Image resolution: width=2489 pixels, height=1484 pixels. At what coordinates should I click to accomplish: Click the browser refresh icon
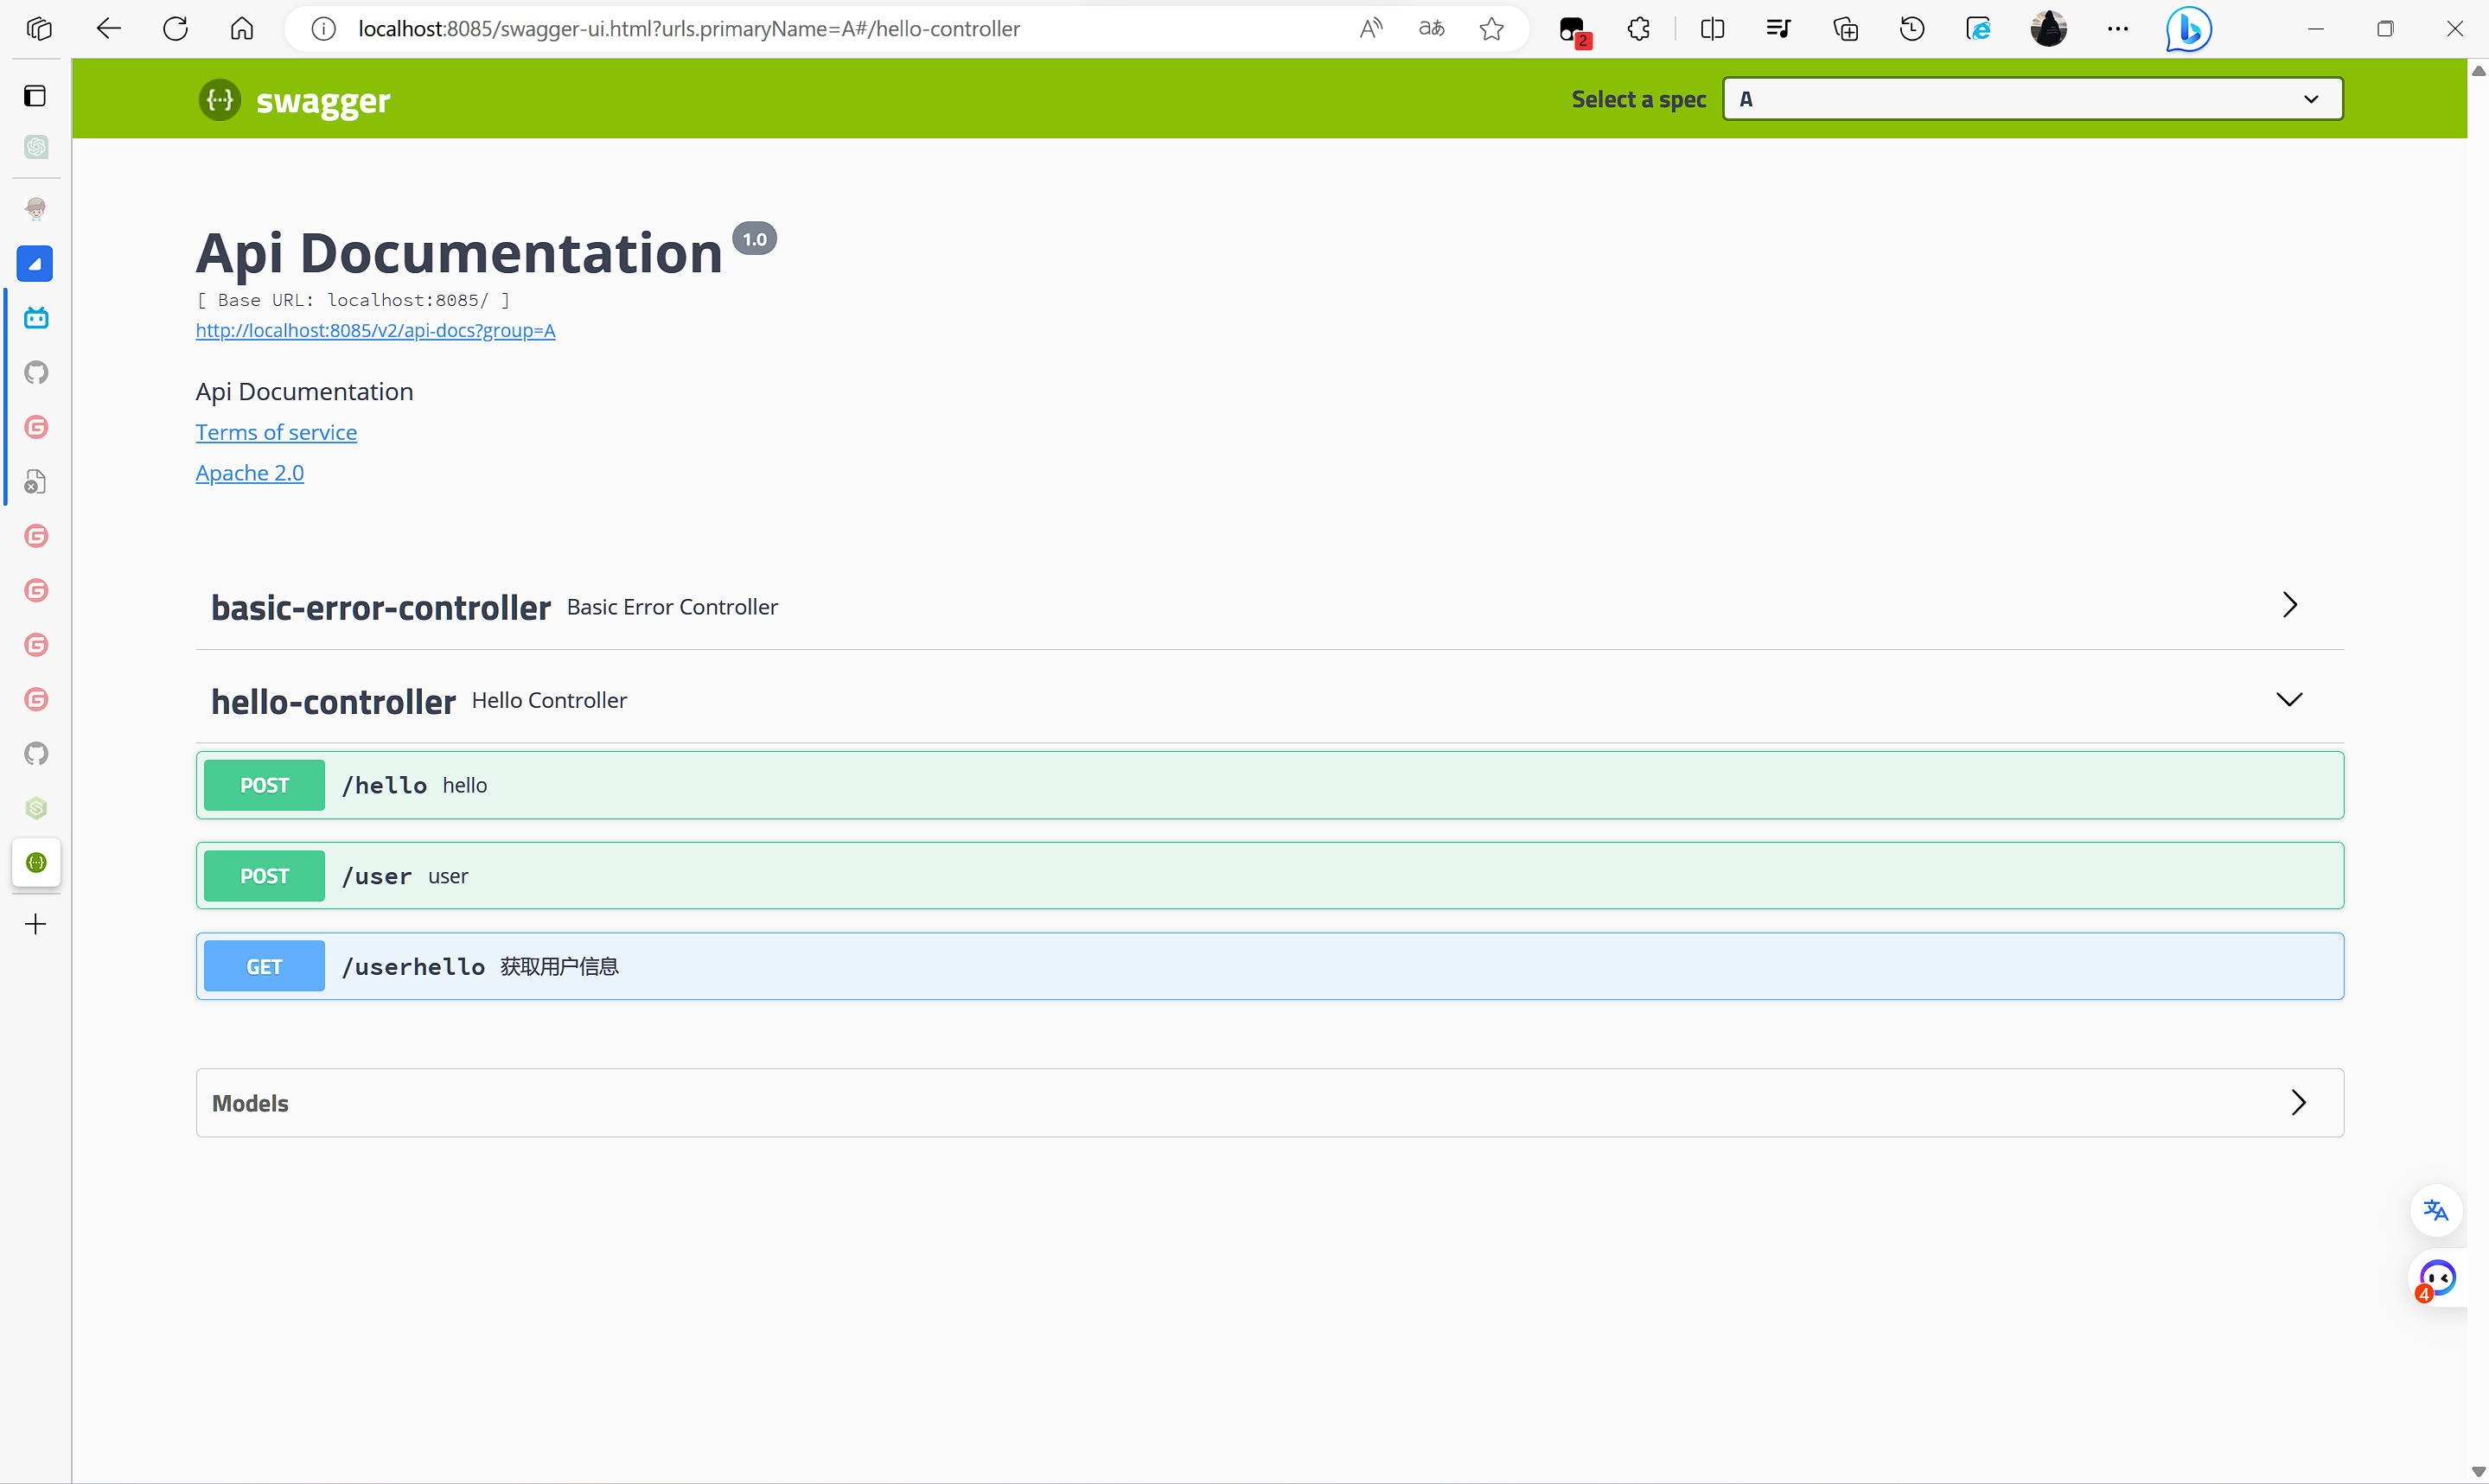coord(175,29)
